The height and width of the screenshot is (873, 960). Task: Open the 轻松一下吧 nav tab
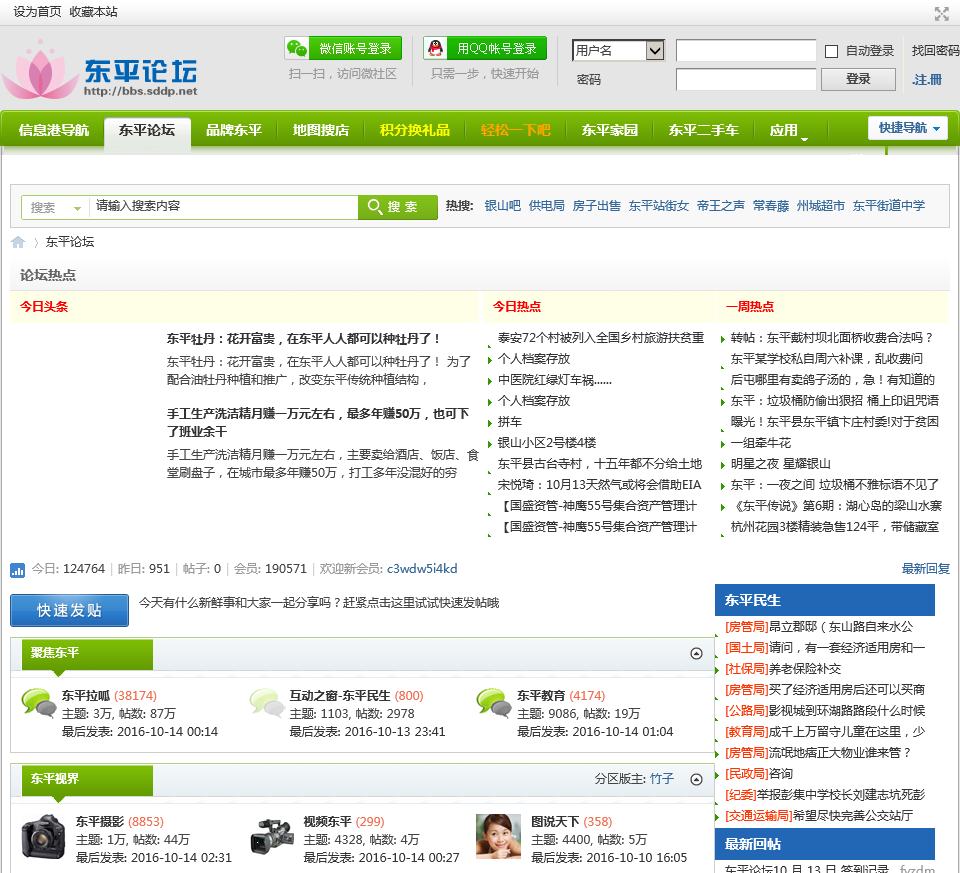tap(516, 130)
